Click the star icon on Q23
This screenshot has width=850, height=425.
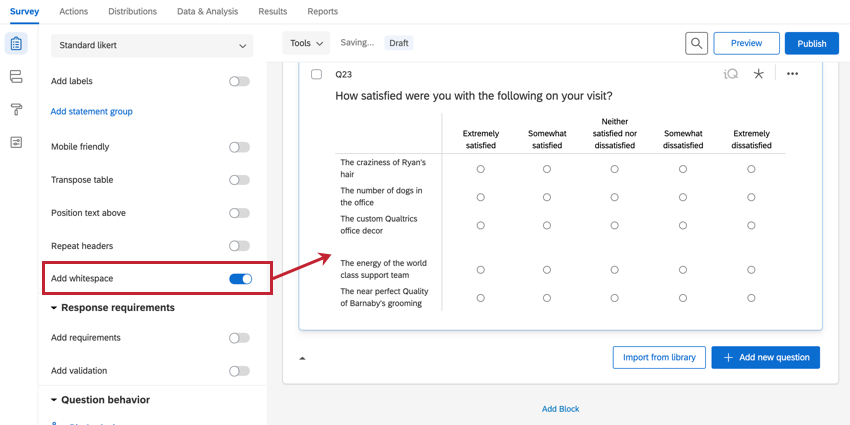tap(758, 74)
